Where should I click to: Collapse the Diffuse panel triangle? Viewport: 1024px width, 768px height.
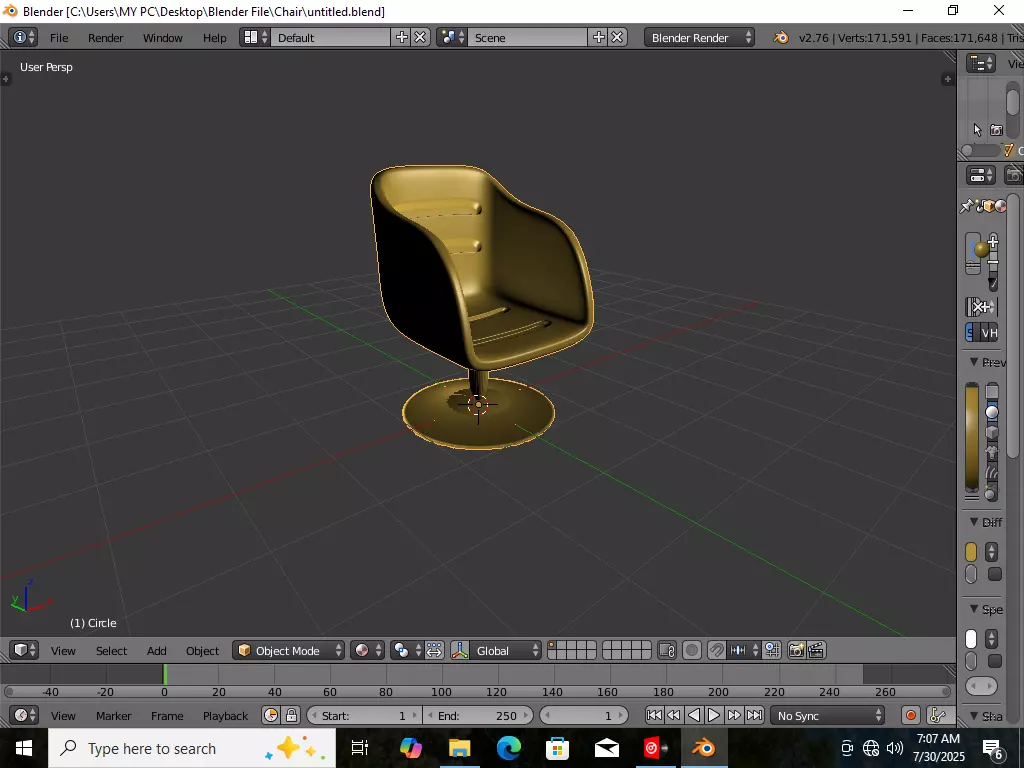click(x=974, y=522)
